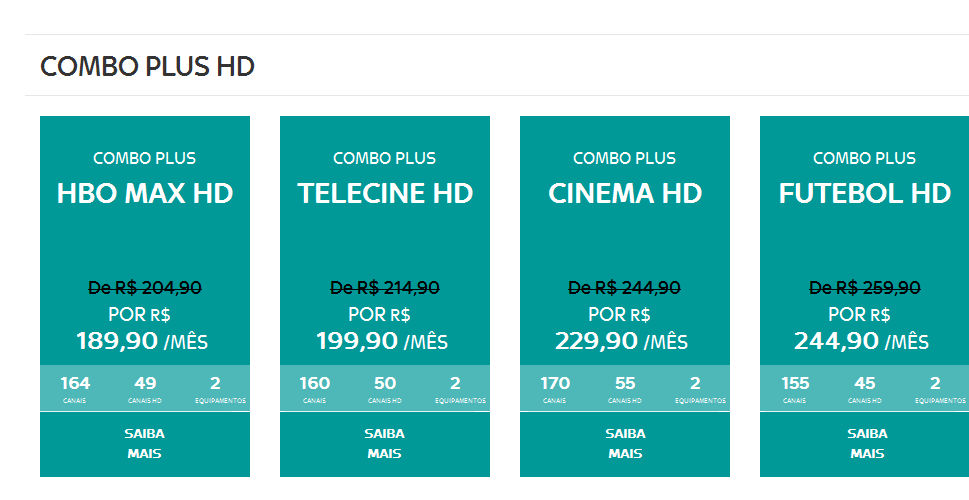Click the struck-through De R$ 259,90 price
The height and width of the screenshot is (500, 969).
[865, 287]
